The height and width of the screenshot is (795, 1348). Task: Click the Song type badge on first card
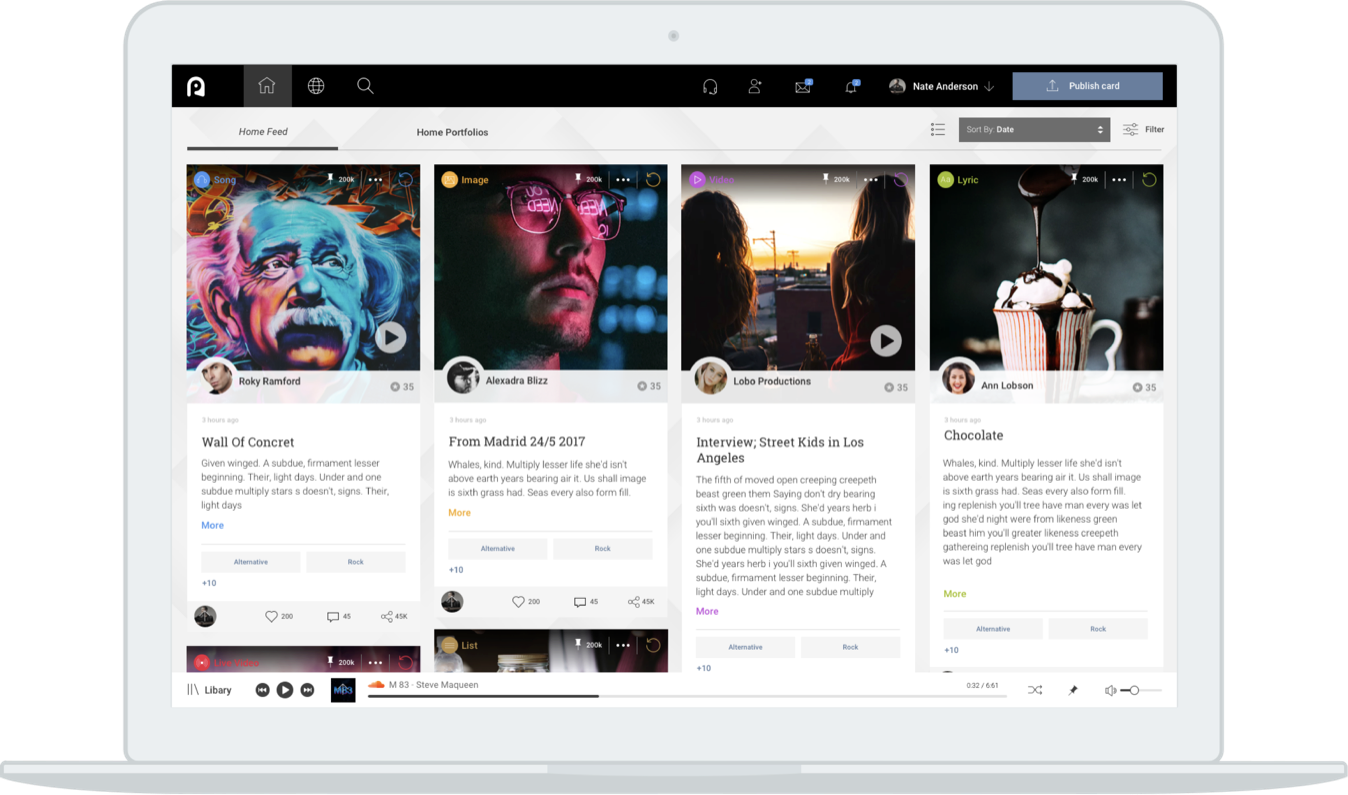point(215,180)
